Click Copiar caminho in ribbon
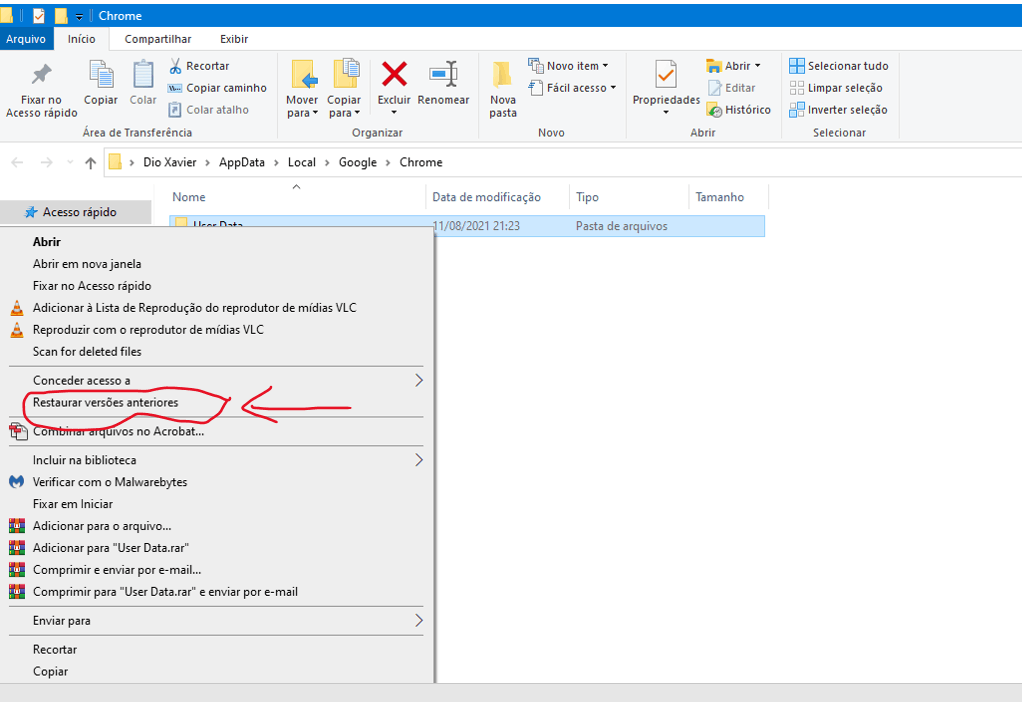1022x702 pixels. 217,88
